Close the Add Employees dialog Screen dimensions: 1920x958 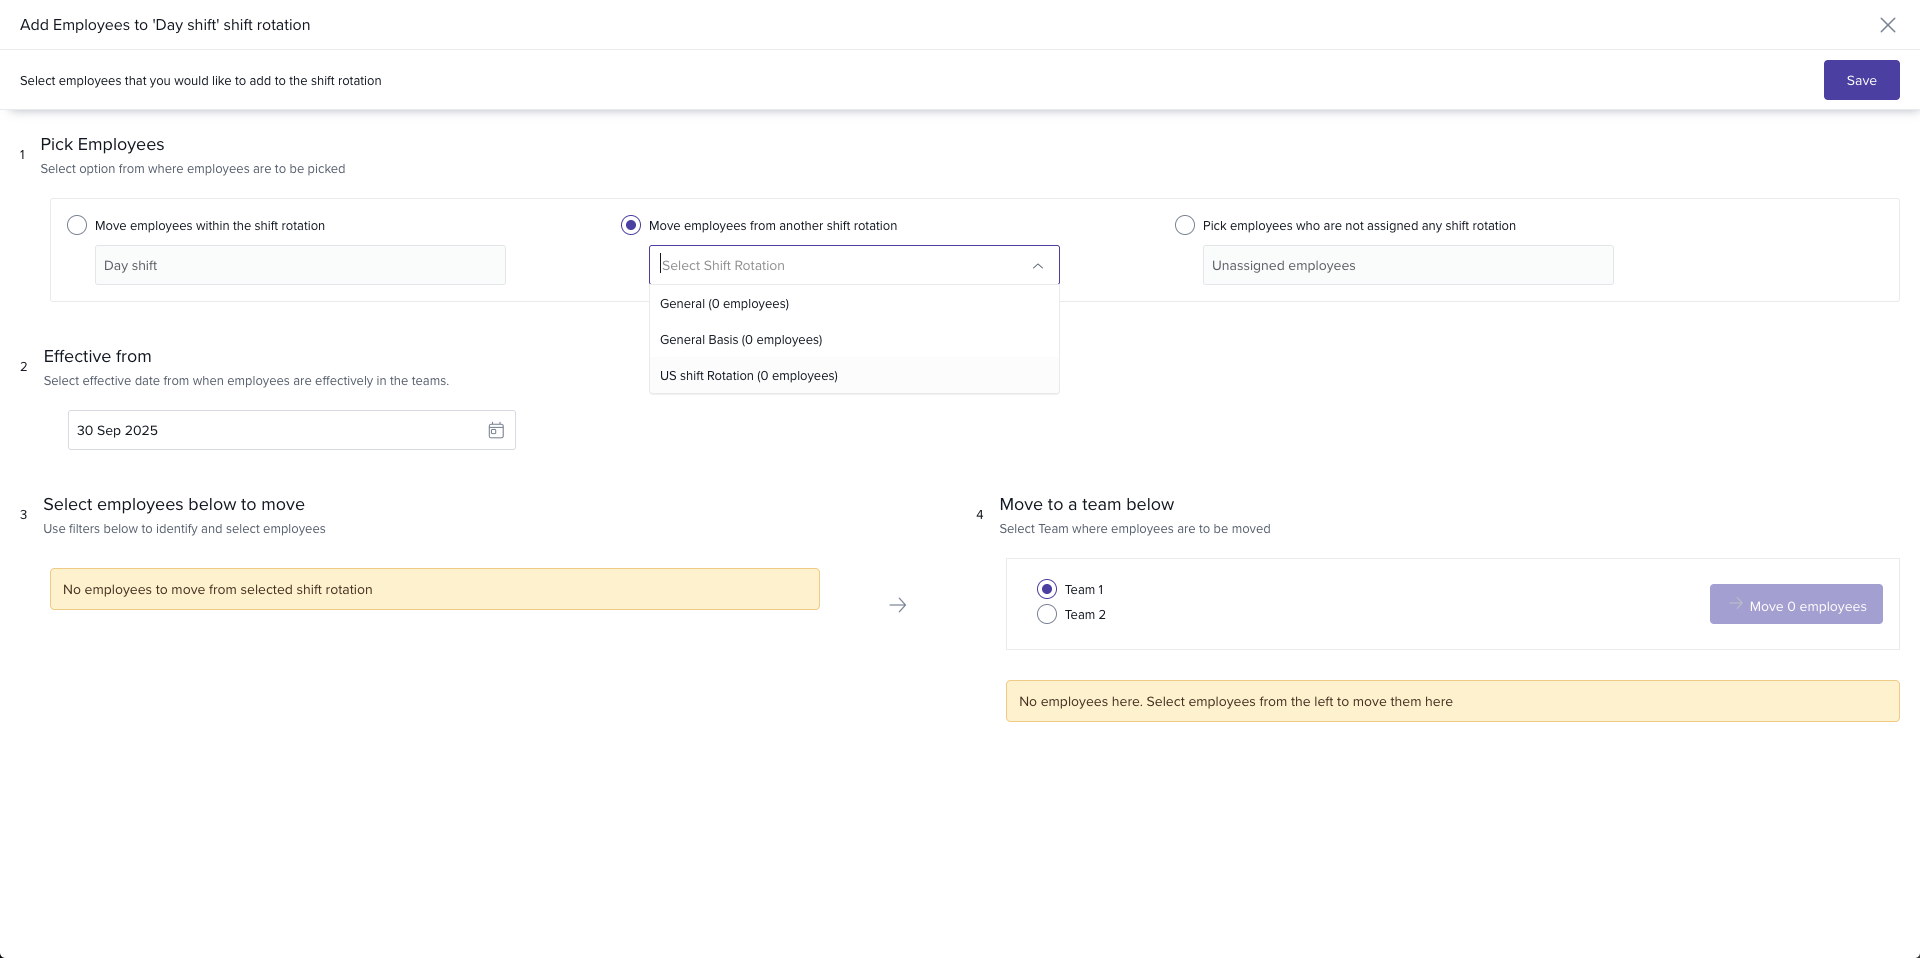click(x=1887, y=25)
